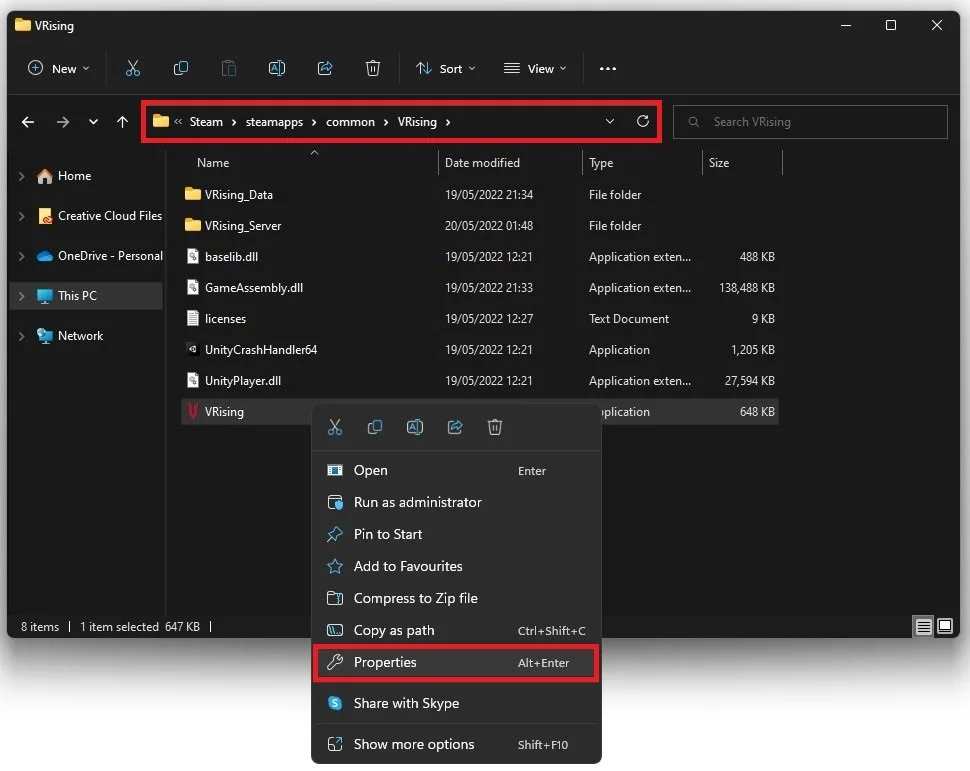The width and height of the screenshot is (970, 771).
Task: Select This PC in the navigation pane
Action: pos(87,296)
